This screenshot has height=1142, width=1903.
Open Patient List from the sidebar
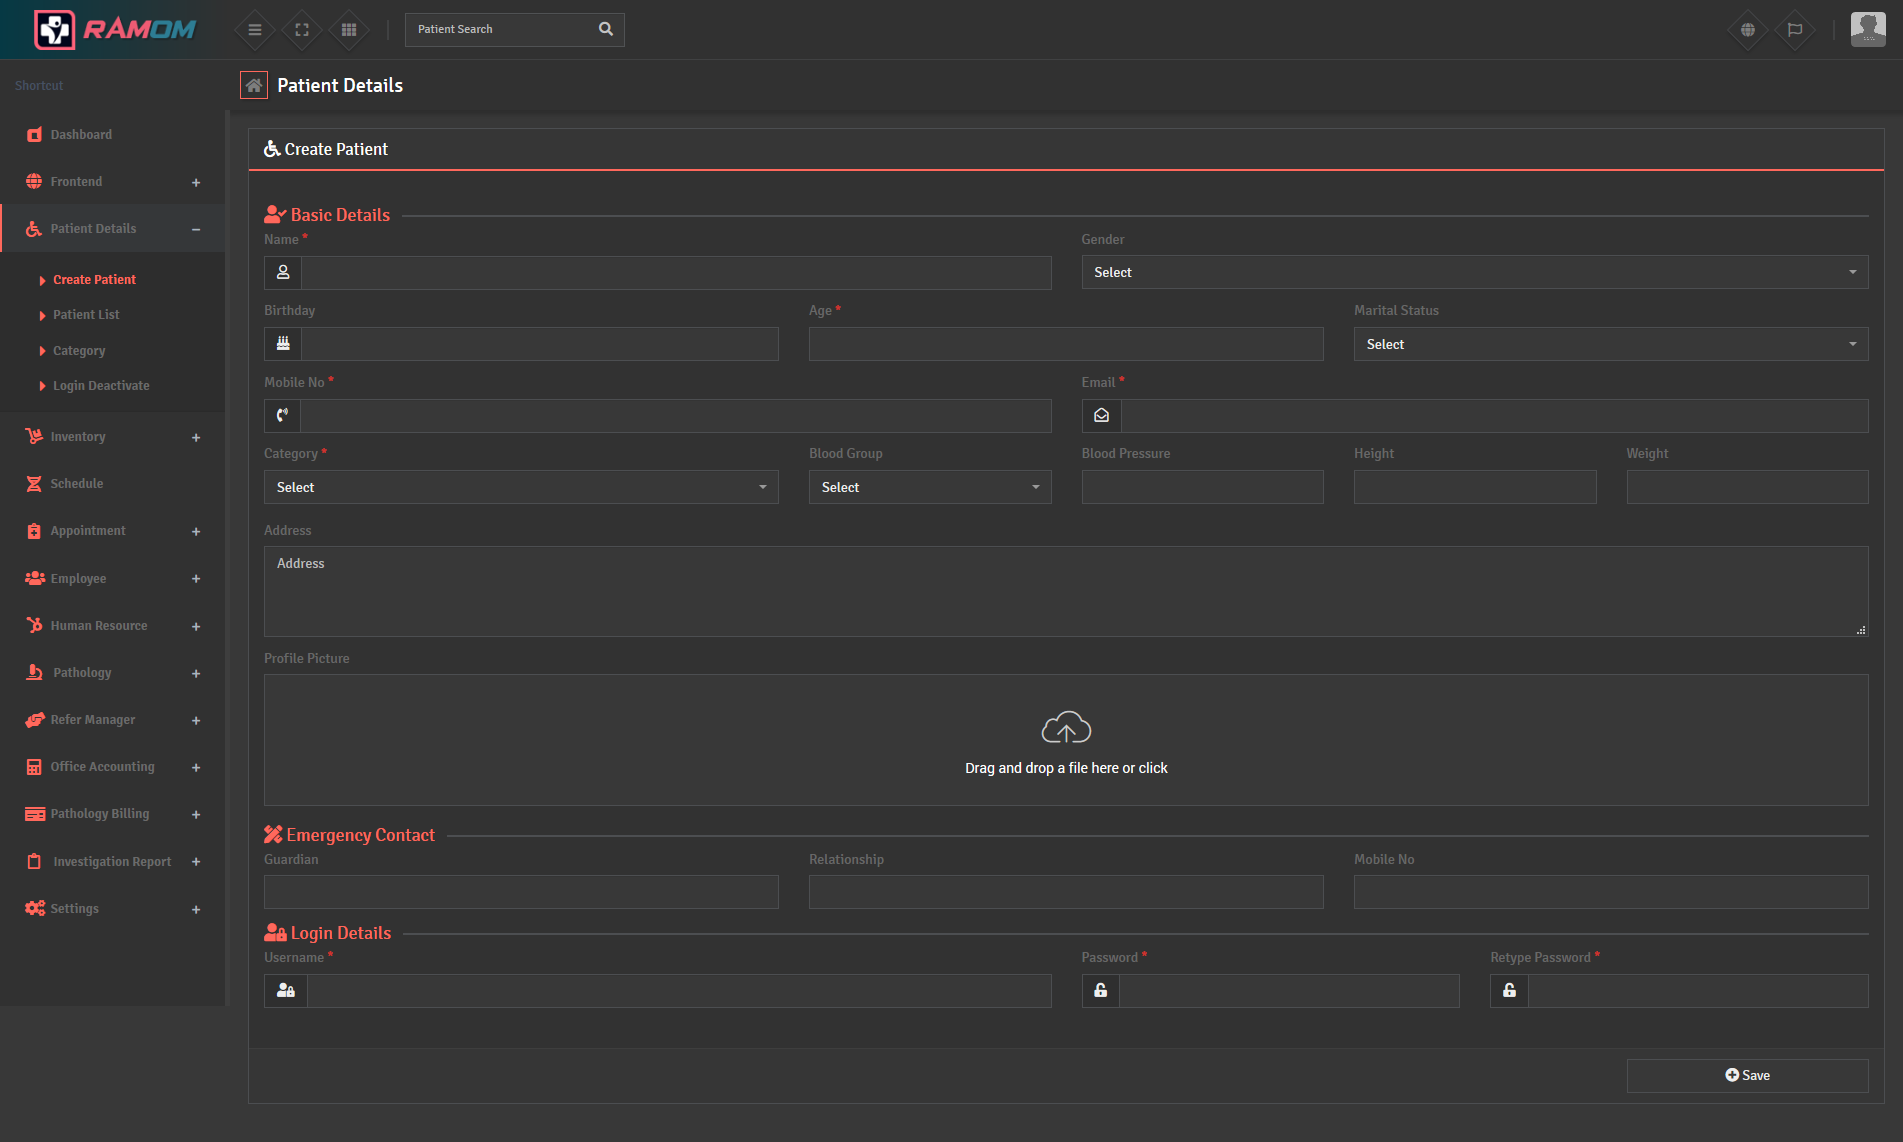tap(86, 314)
